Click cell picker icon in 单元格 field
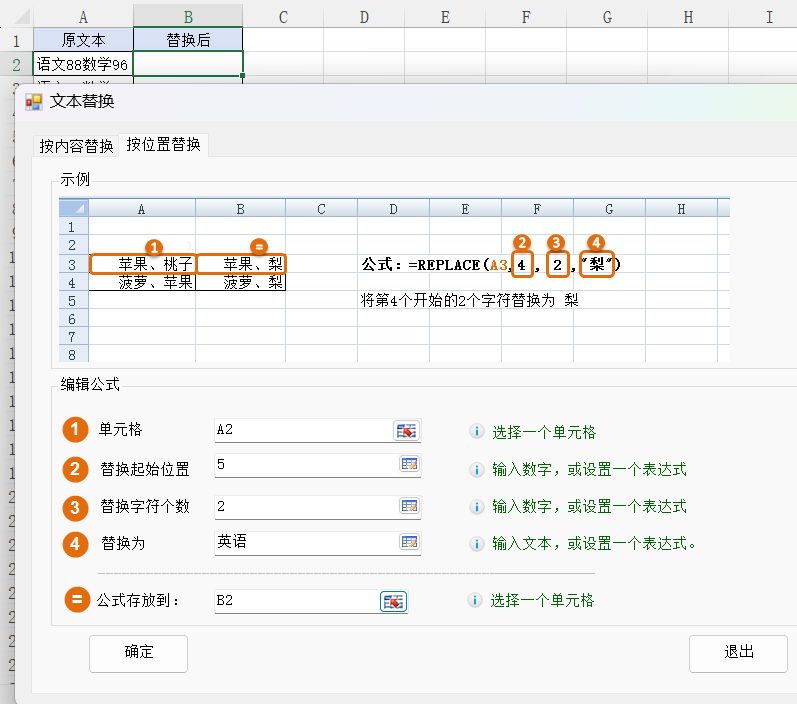Image resolution: width=797 pixels, height=704 pixels. click(x=407, y=431)
